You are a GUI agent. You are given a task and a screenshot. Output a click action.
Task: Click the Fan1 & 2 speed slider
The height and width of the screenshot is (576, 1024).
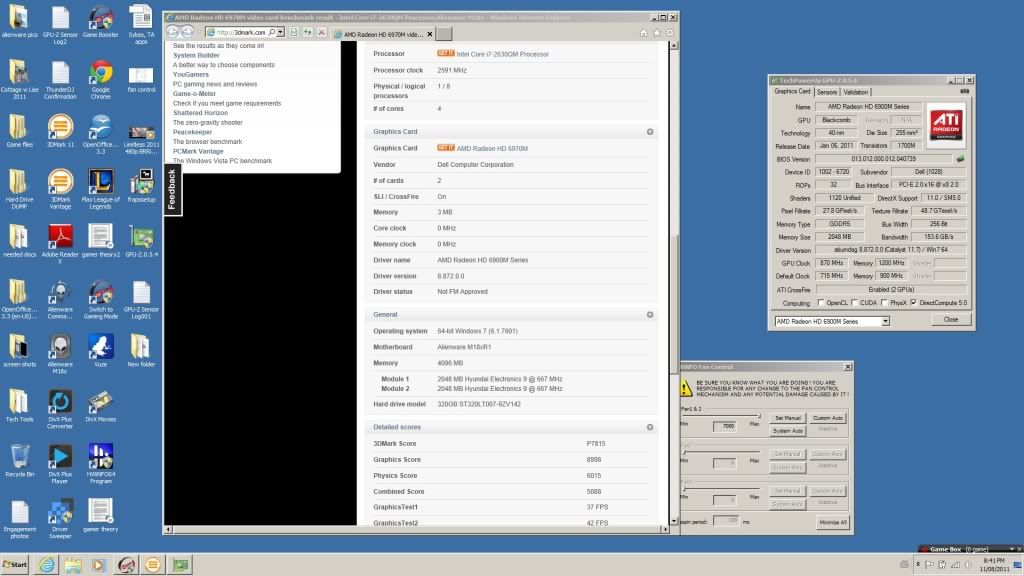pyautogui.click(x=722, y=415)
